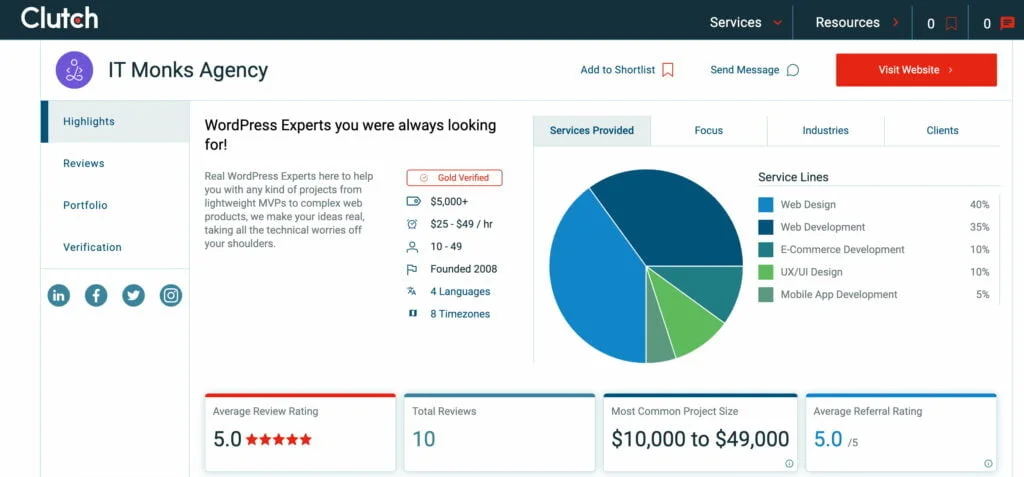Click info icon on Average Referral Rating card
The width and height of the screenshot is (1024, 477).
point(987,463)
